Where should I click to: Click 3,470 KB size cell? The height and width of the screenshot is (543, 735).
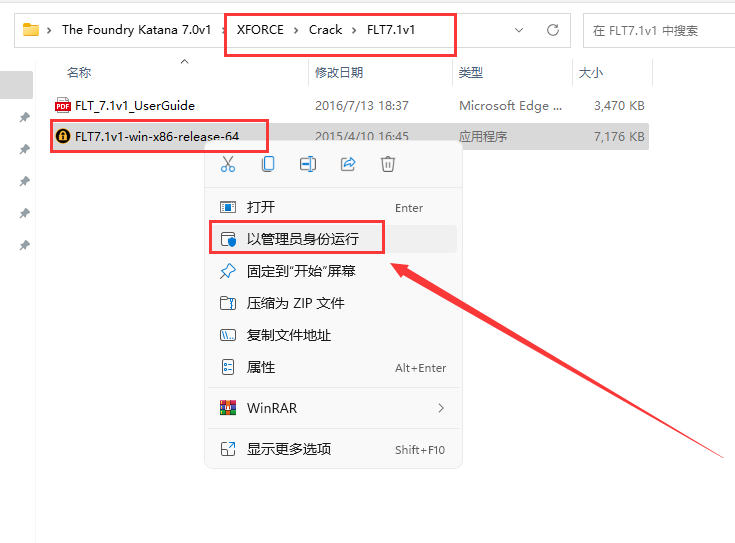coord(619,106)
